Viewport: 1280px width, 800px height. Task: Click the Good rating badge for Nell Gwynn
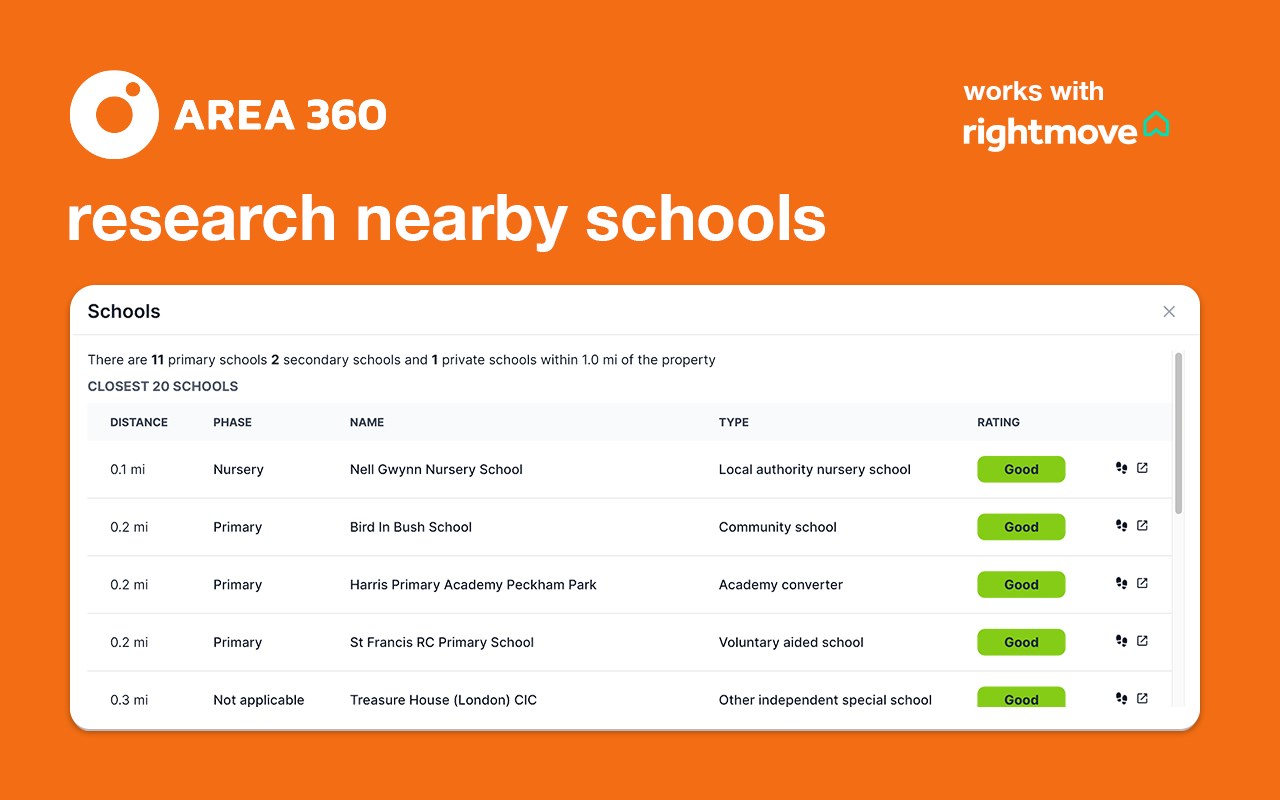(1021, 469)
